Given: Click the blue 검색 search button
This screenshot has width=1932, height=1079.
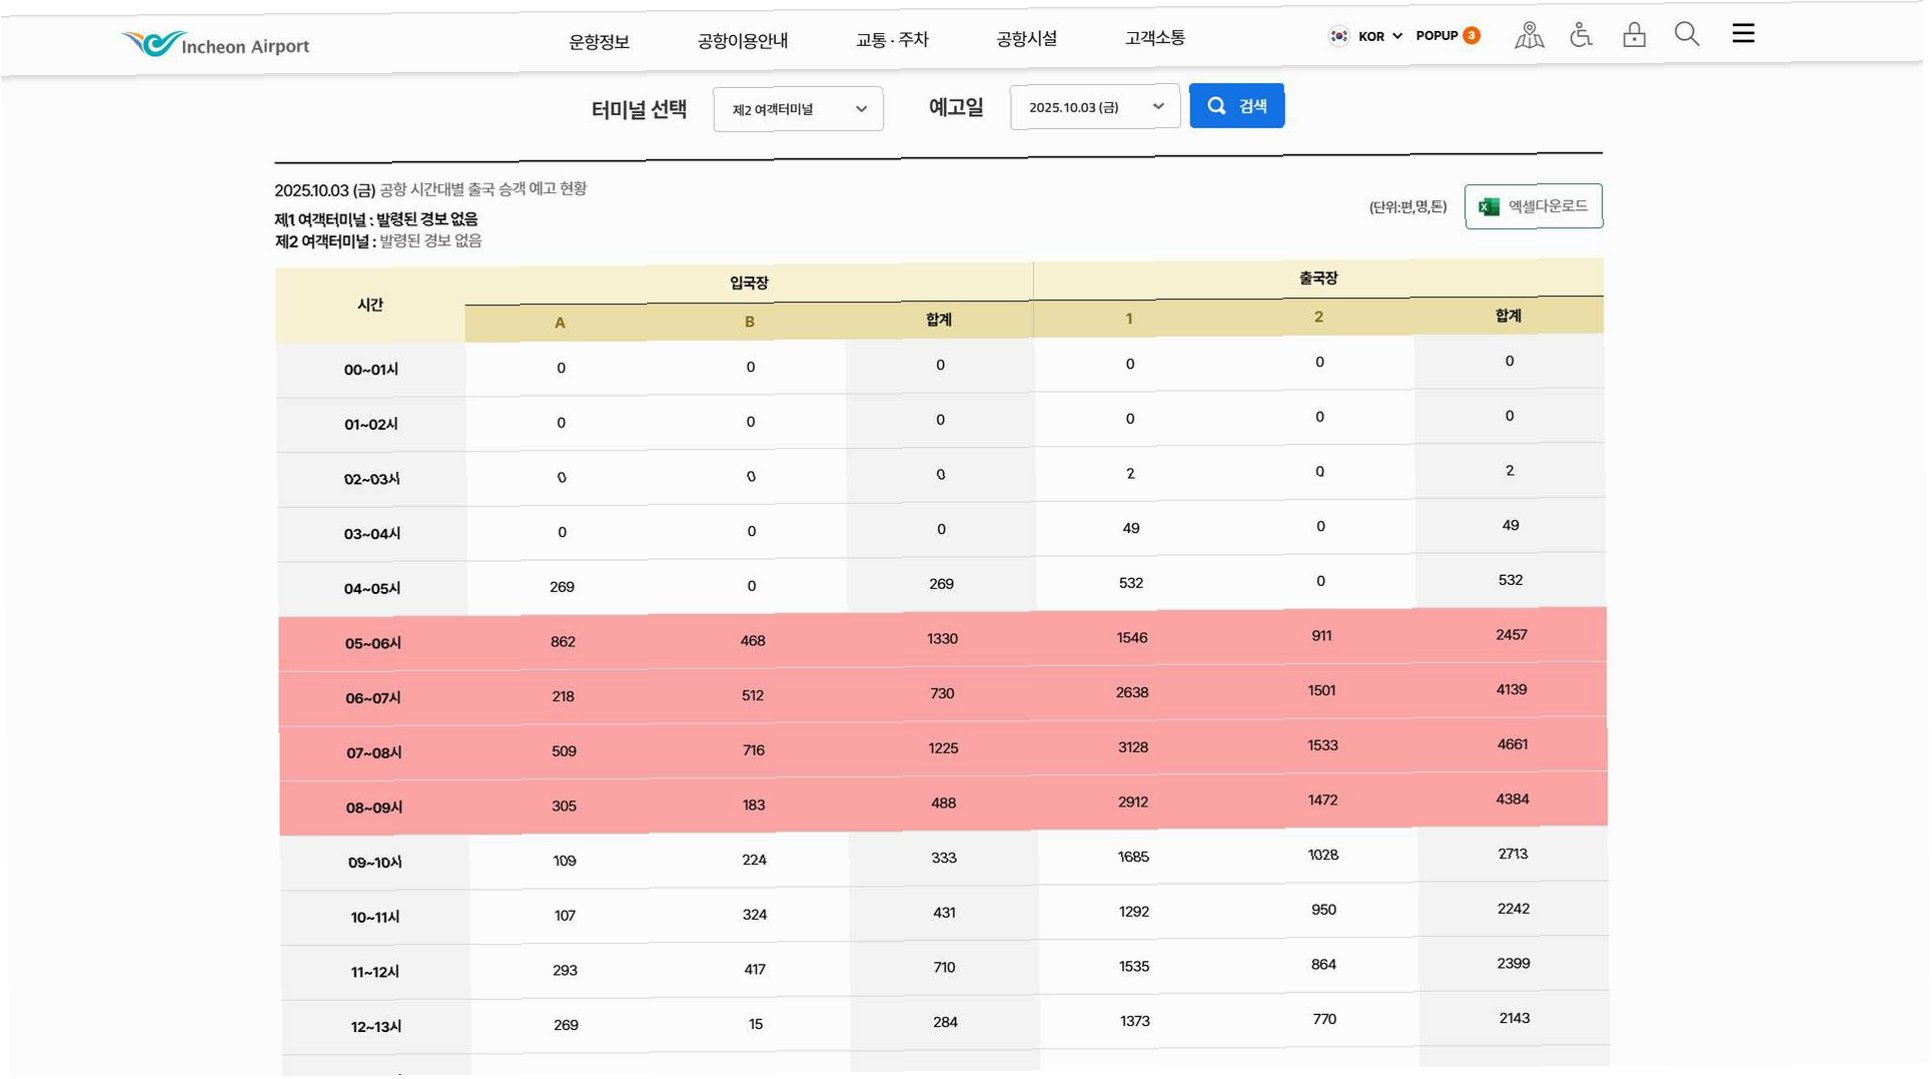Looking at the screenshot, I should [1237, 106].
